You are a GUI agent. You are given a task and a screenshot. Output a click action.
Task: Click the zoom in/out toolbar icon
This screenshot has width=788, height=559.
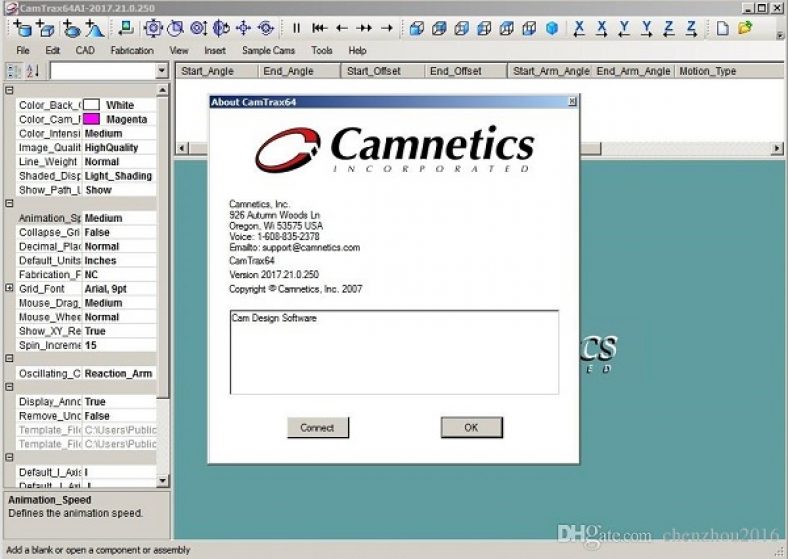tap(198, 28)
